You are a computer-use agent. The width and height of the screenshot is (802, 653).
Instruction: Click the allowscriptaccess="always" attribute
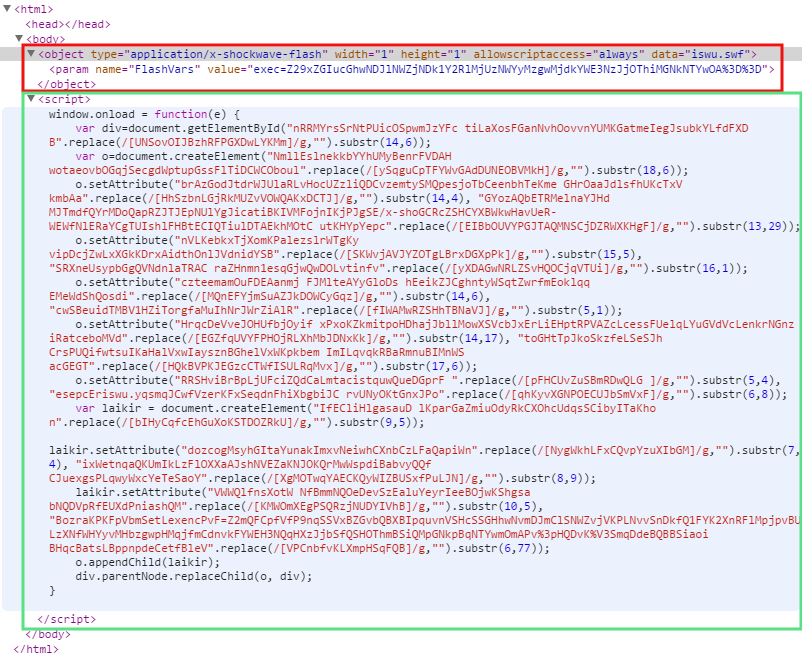click(x=559, y=54)
